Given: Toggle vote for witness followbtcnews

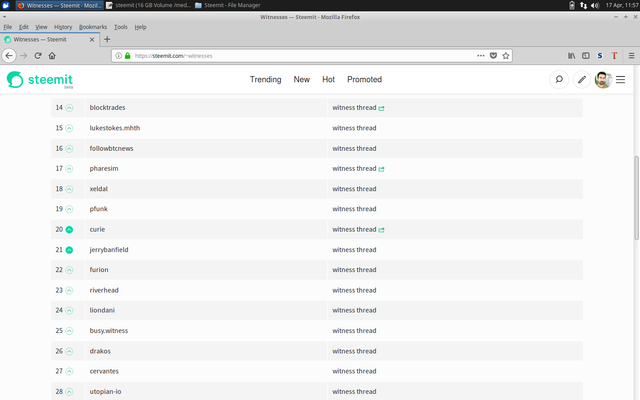Looking at the screenshot, I should (x=69, y=149).
